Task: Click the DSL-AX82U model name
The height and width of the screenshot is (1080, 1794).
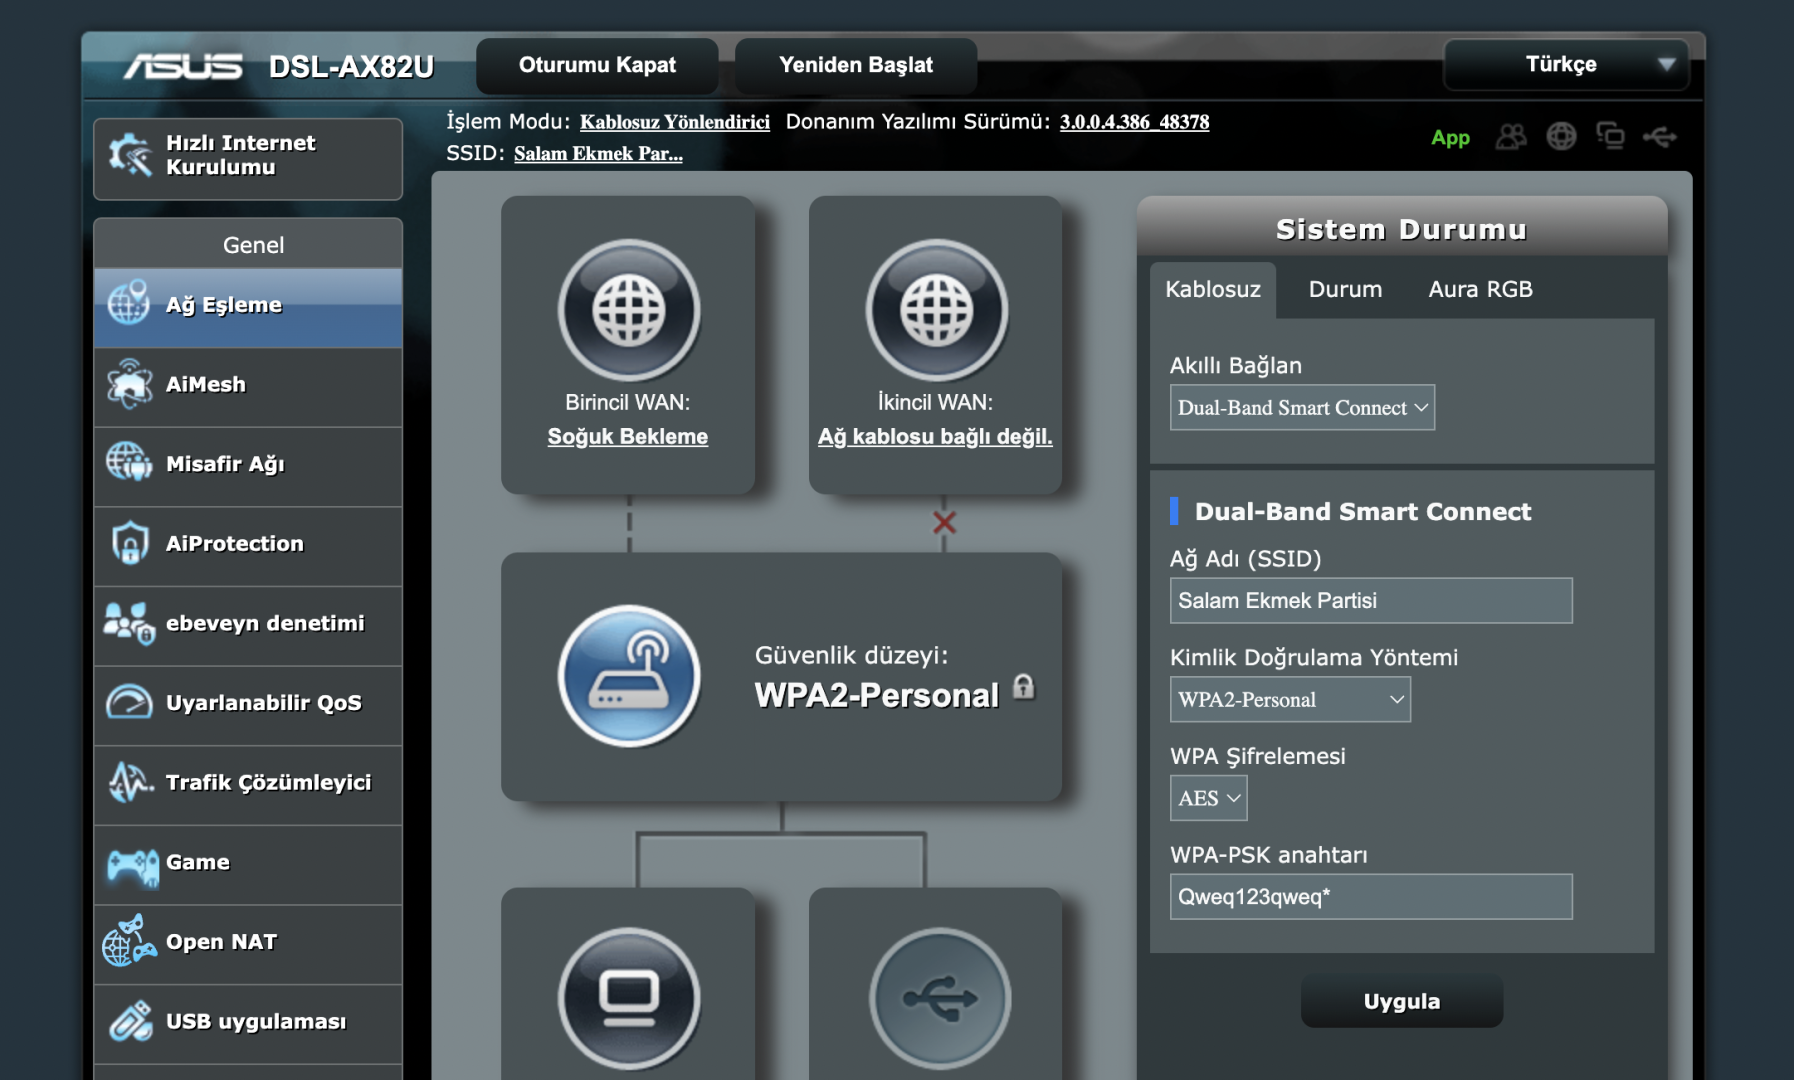Action: 351,66
